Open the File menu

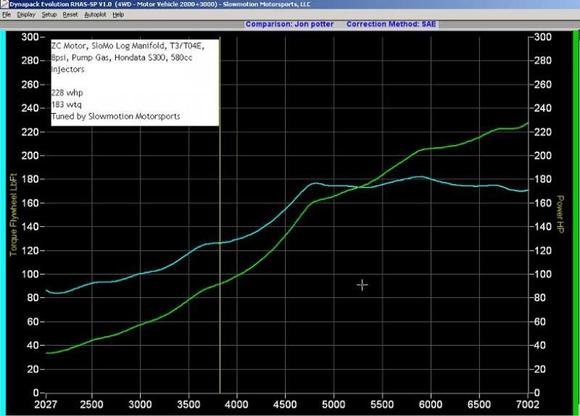6,15
